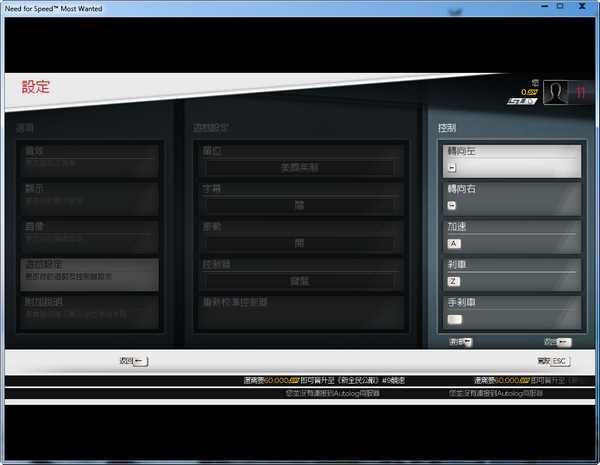Click the right-arrow key icon under 轉向右
Screen dimensions: 600x465
[x=452, y=206]
